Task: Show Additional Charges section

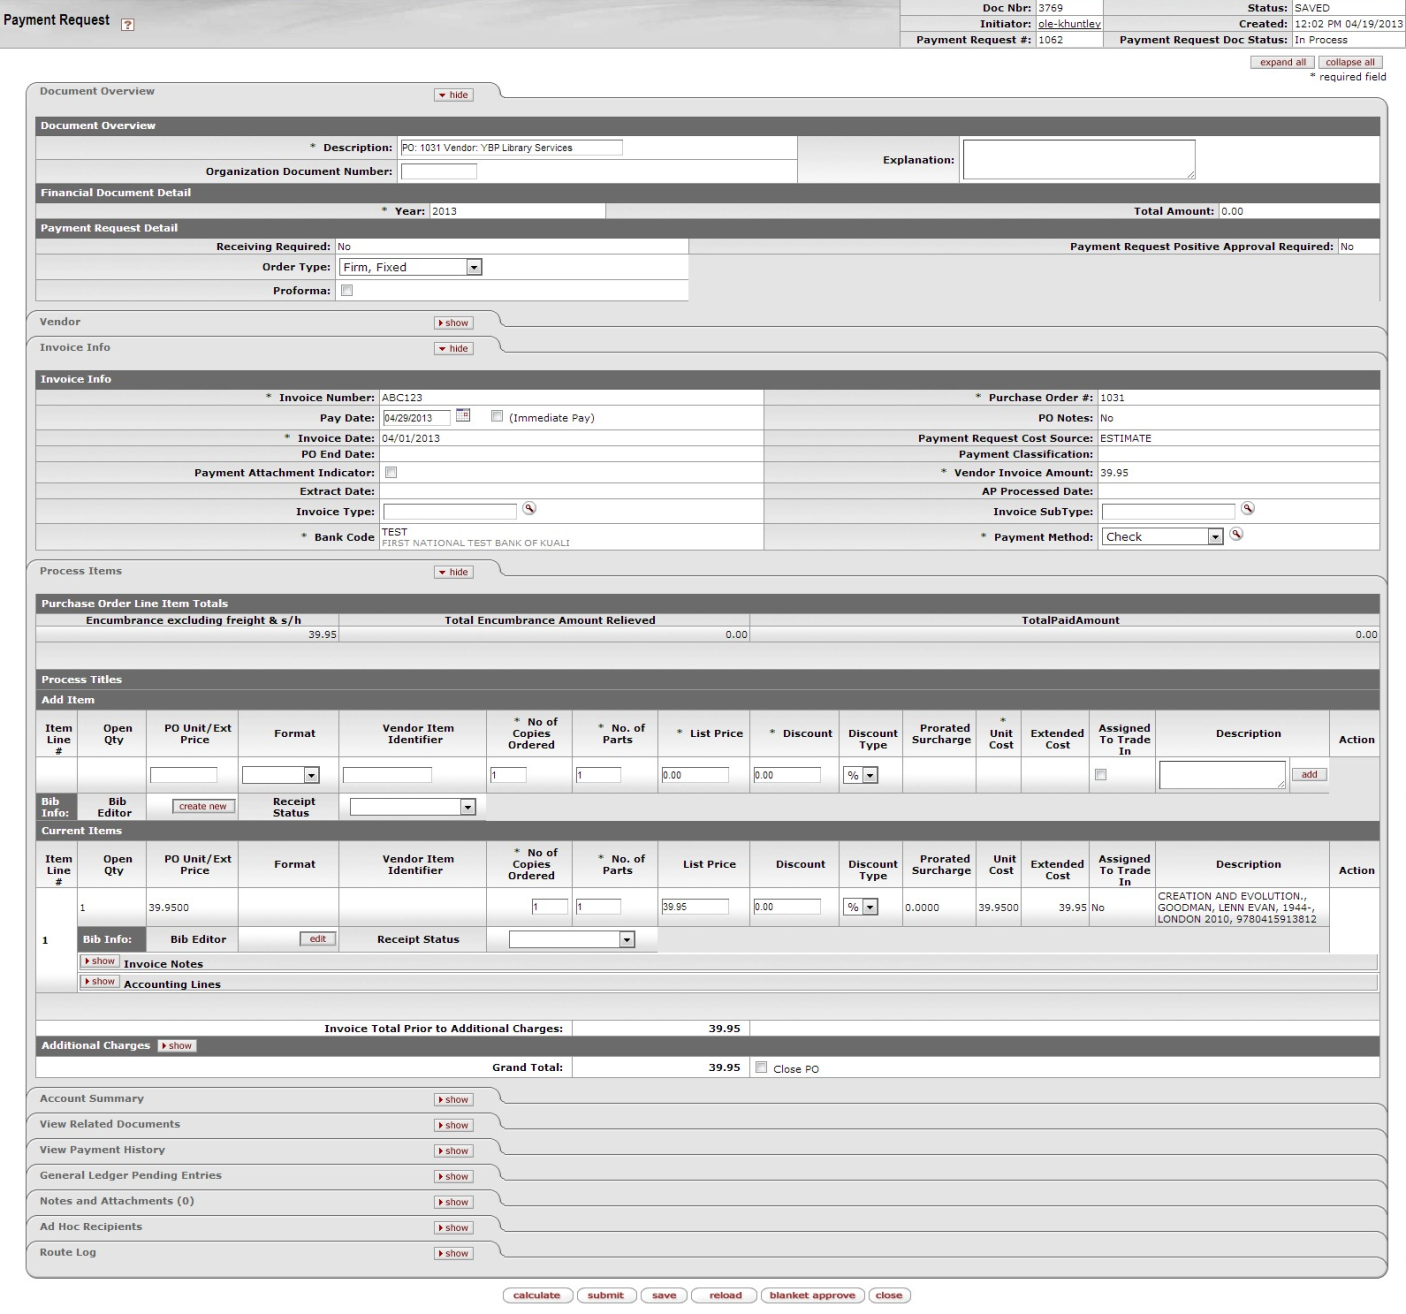Action: (177, 1046)
